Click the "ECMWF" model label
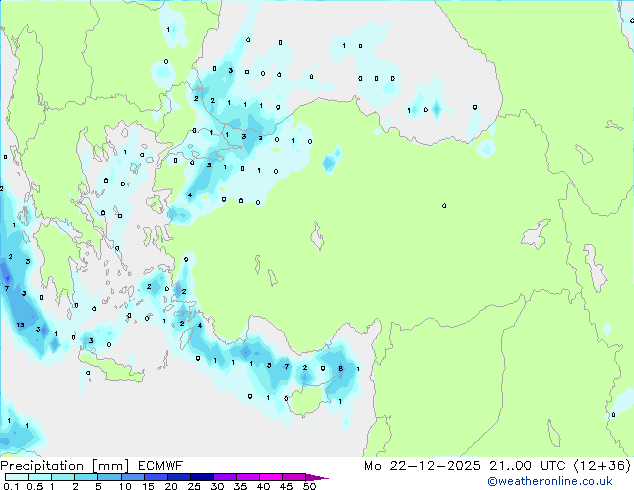 (x=161, y=466)
